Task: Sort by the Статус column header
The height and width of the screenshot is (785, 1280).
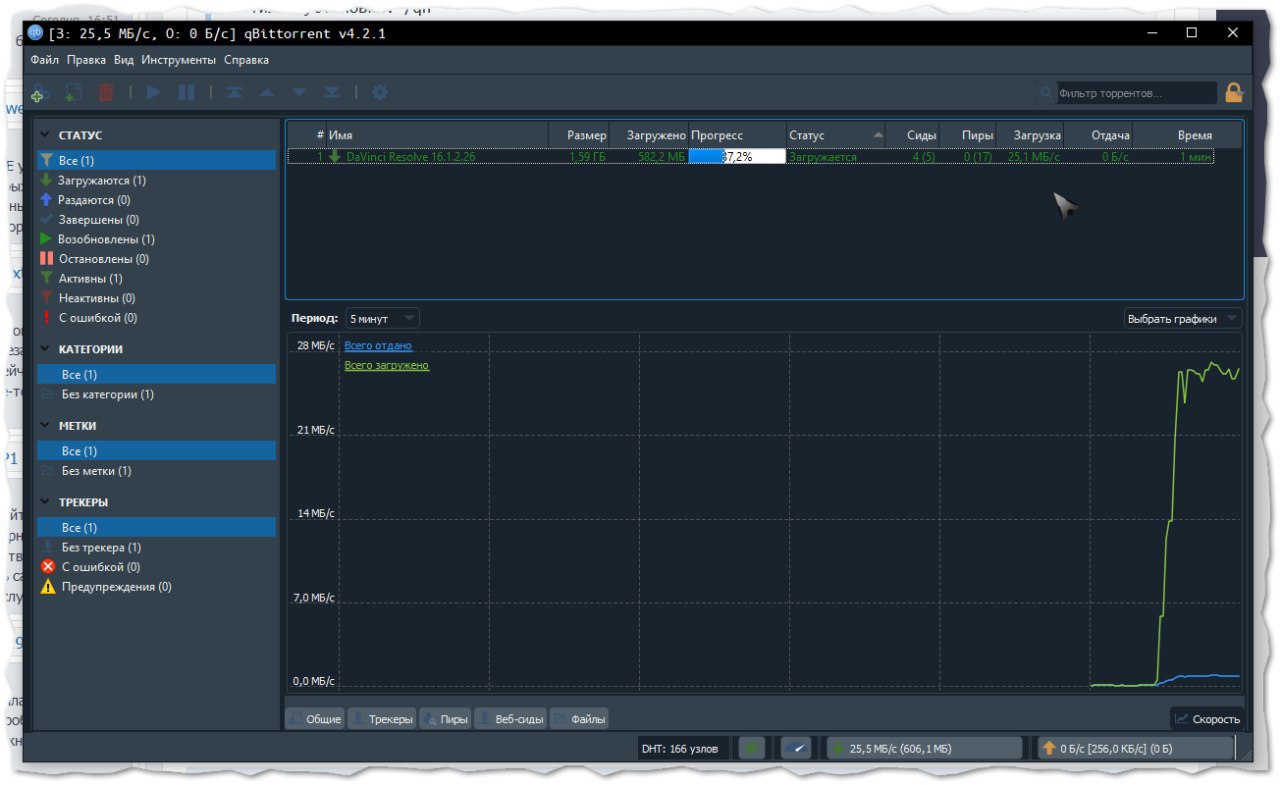Action: click(x=836, y=135)
